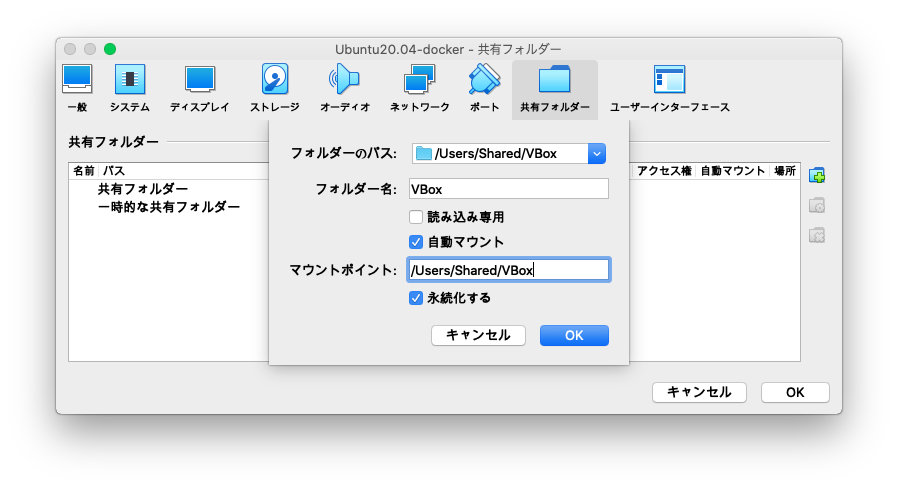
Task: Uncheck the 自動マウント checkbox
Action: (x=416, y=242)
